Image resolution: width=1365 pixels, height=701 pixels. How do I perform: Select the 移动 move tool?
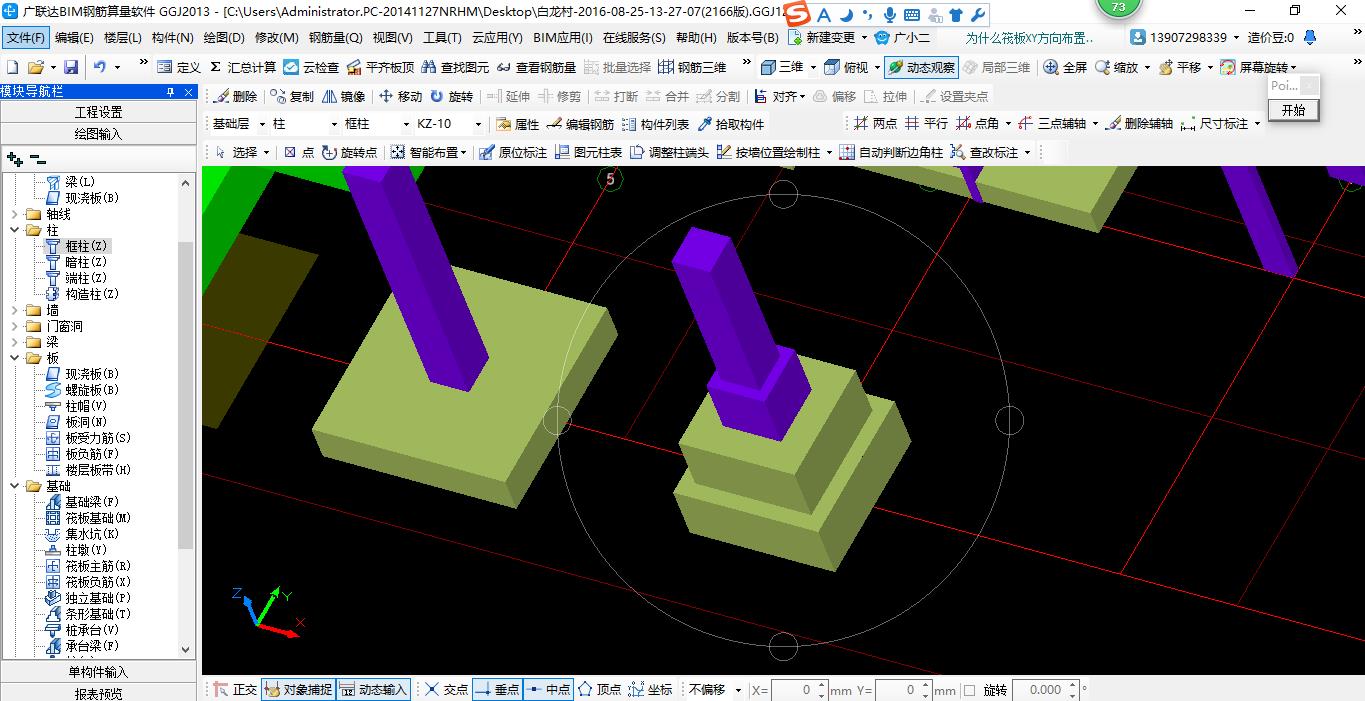coord(400,96)
